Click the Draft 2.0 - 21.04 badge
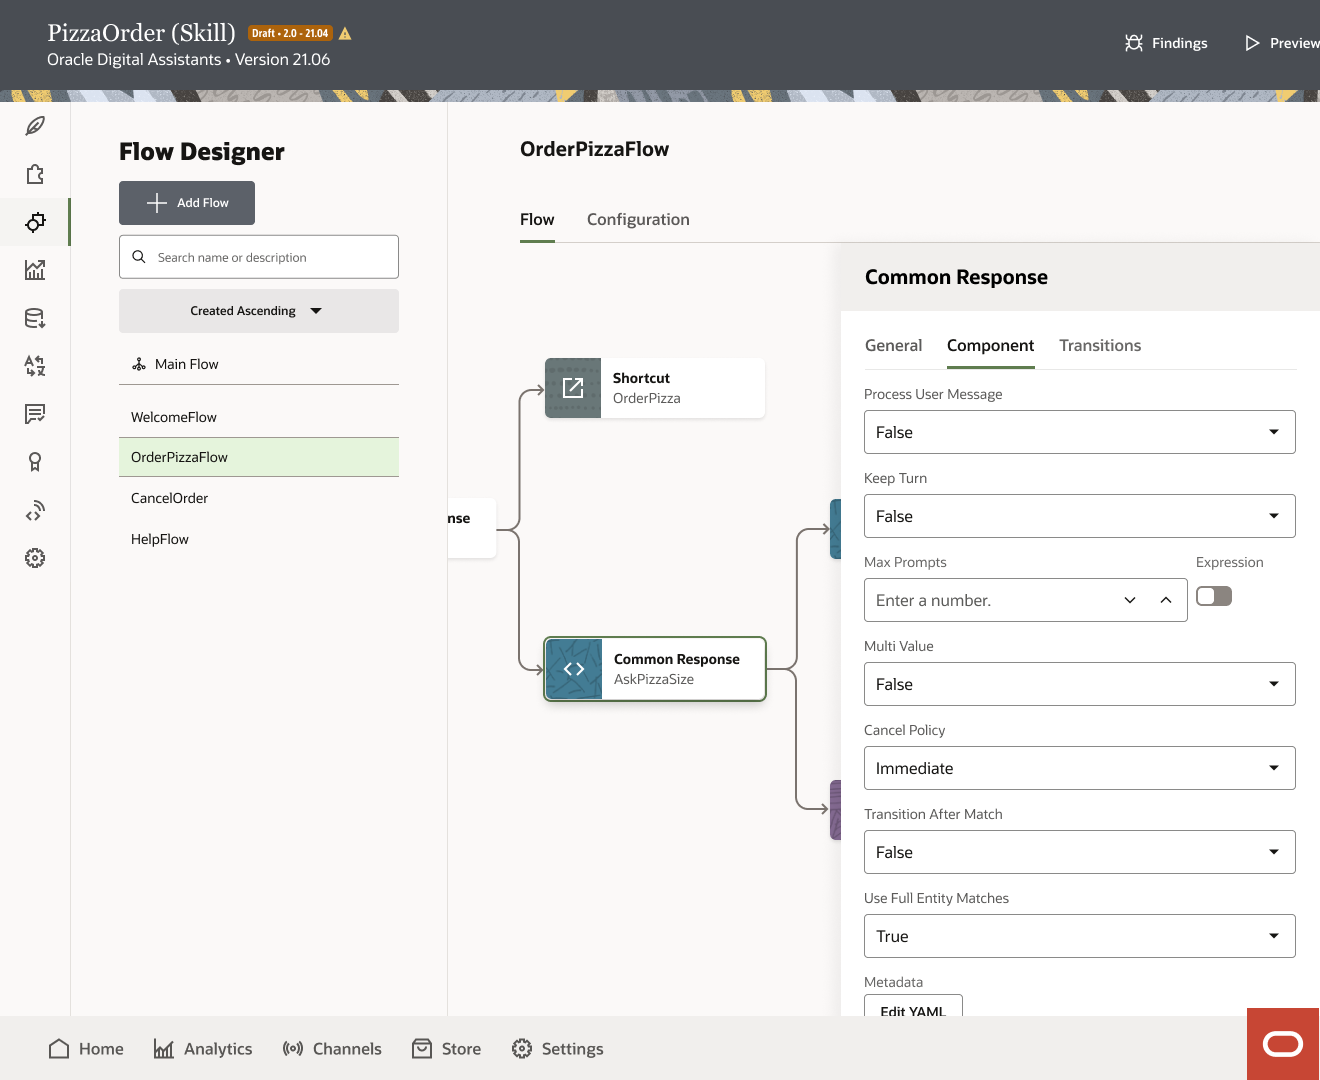The width and height of the screenshot is (1320, 1080). 290,33
